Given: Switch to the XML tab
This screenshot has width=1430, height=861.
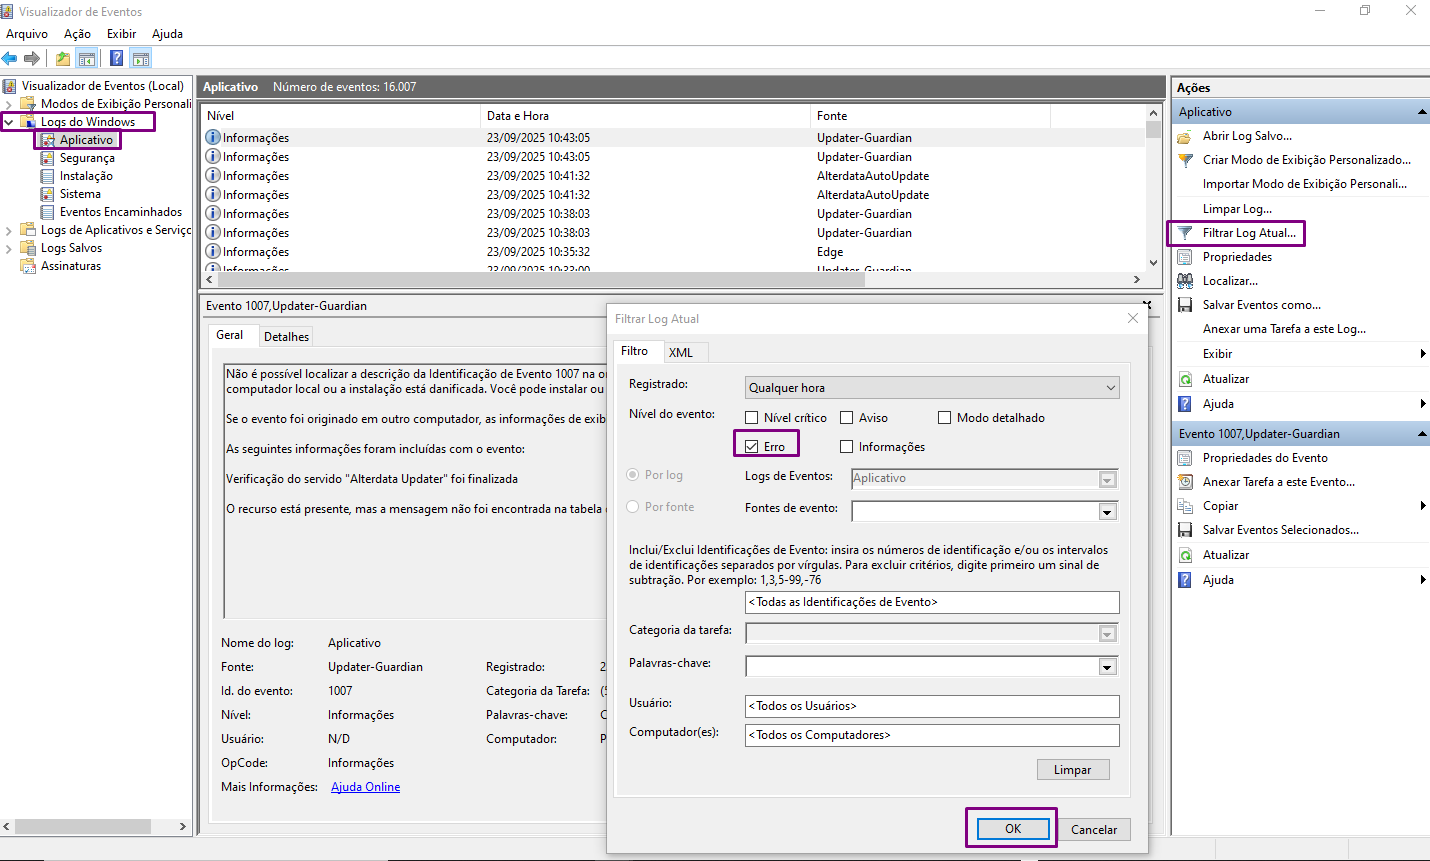Looking at the screenshot, I should point(681,352).
